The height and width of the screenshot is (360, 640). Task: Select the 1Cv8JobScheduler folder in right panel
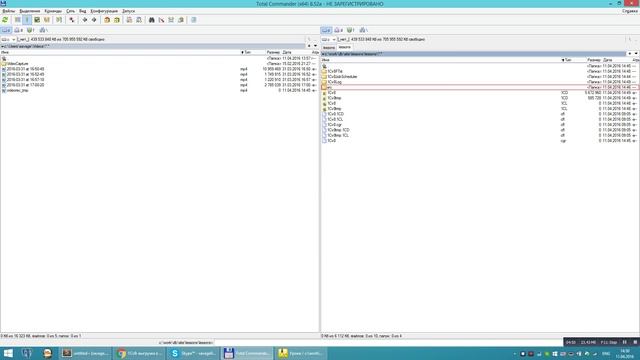[x=342, y=77]
